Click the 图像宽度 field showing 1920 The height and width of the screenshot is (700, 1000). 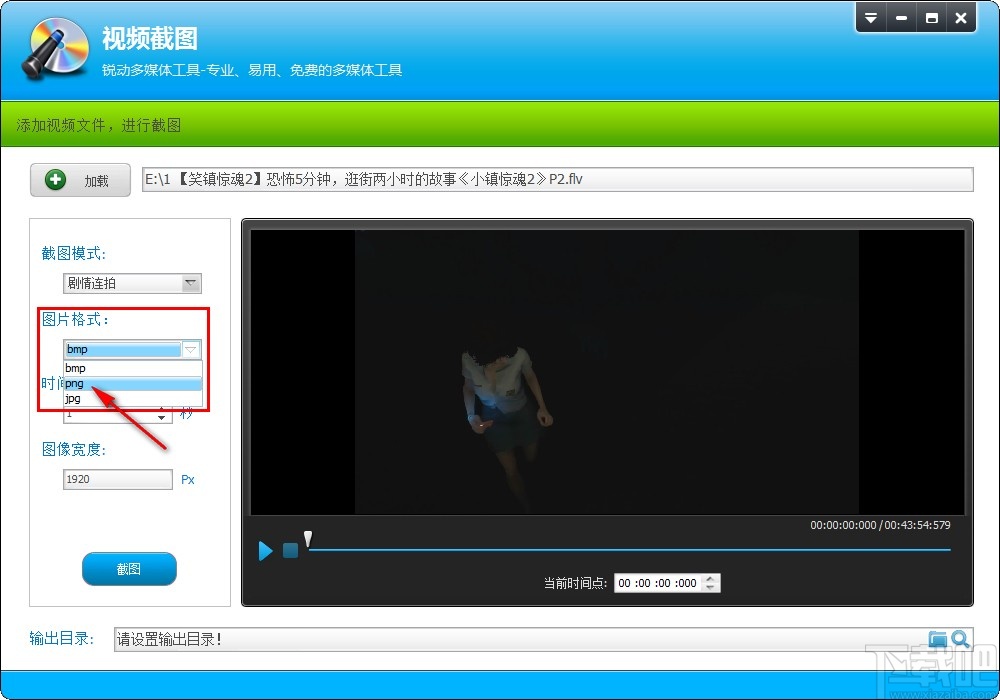point(117,479)
